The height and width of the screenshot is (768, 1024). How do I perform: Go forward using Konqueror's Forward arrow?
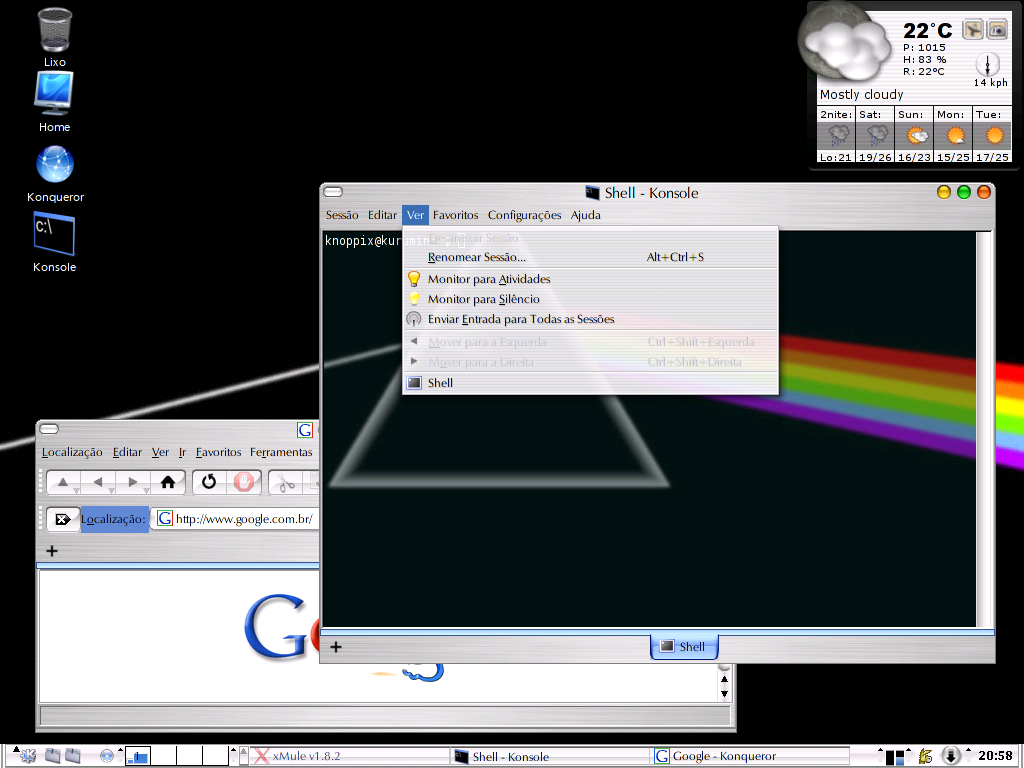(x=133, y=483)
